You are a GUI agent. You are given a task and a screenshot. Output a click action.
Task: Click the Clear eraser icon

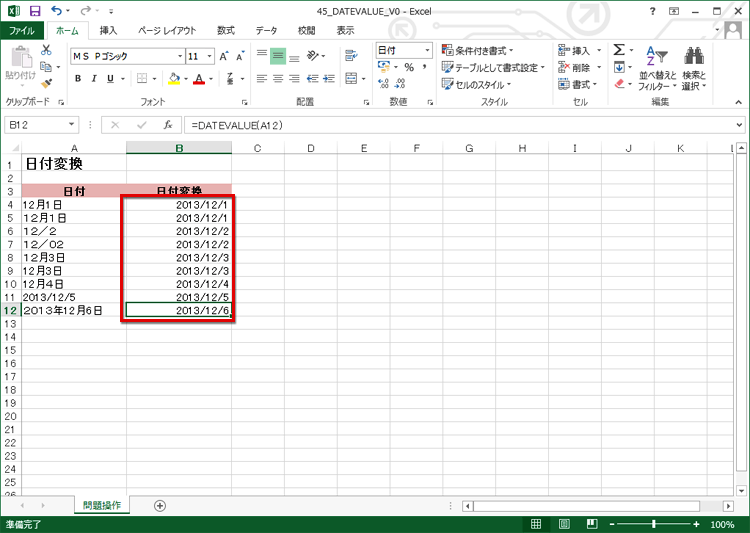click(x=619, y=84)
